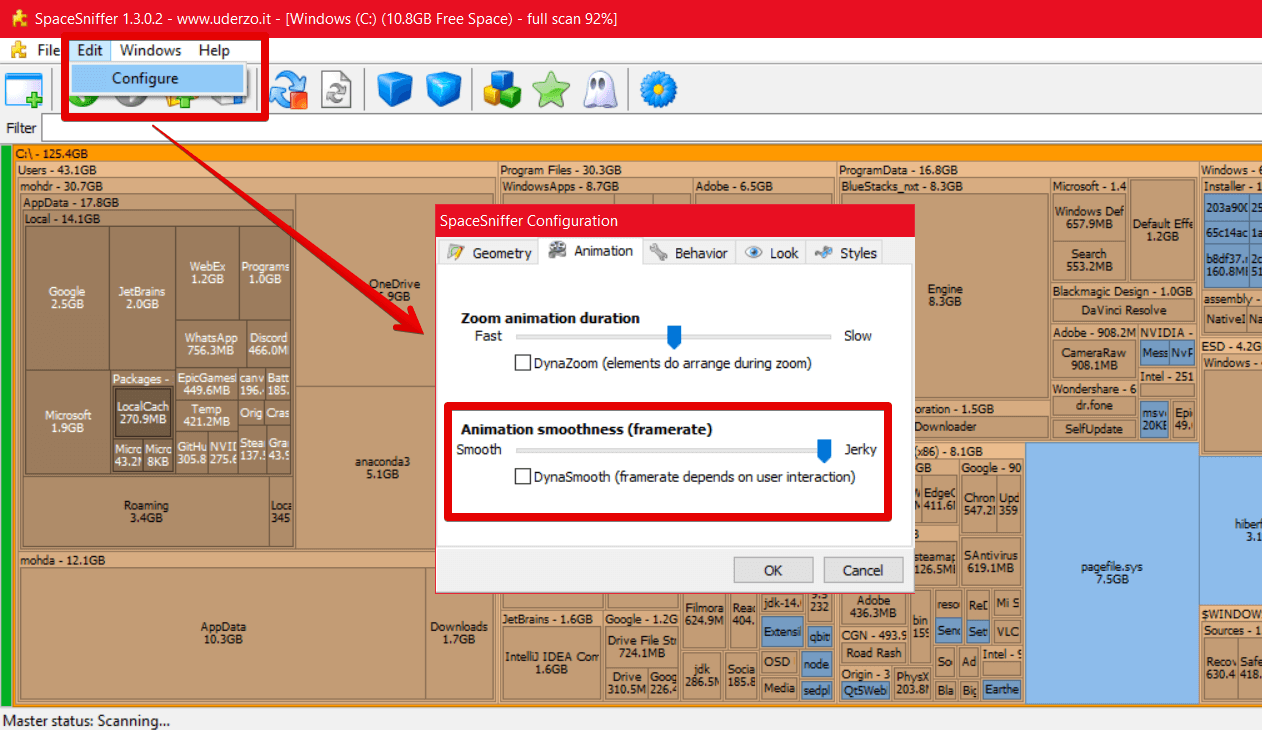1262x730 pixels.
Task: Select the DaVinci Resolve block
Action: click(x=1123, y=310)
